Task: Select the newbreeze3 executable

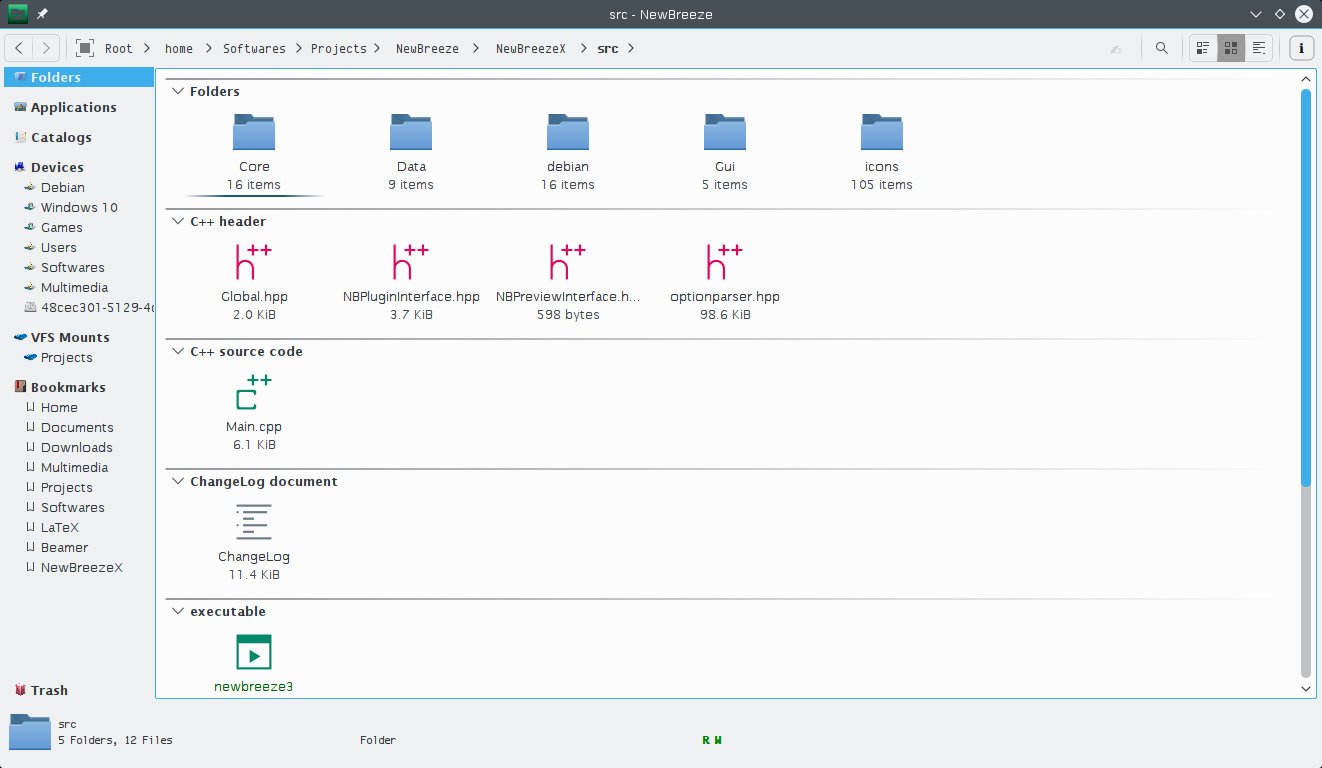Action: [x=254, y=663]
